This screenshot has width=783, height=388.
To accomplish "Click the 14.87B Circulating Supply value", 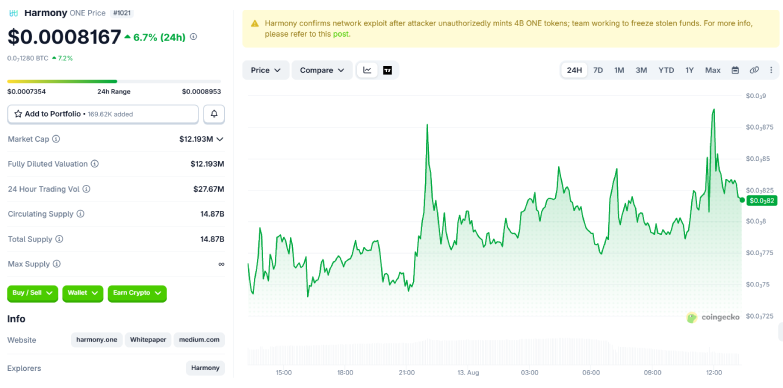I will point(212,214).
